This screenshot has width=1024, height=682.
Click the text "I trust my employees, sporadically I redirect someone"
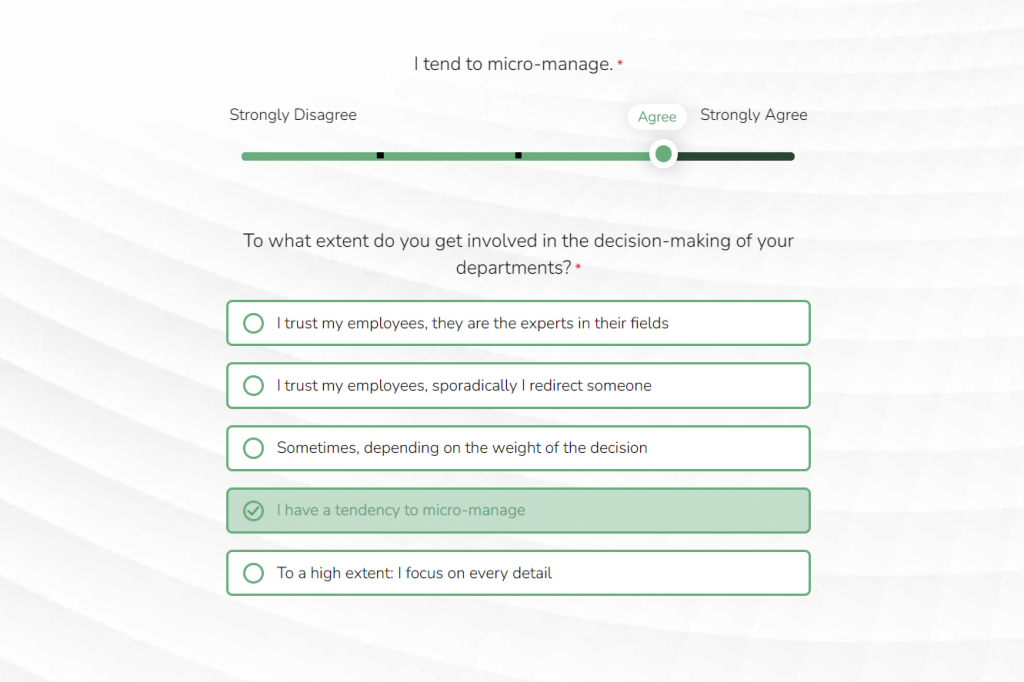coord(464,386)
